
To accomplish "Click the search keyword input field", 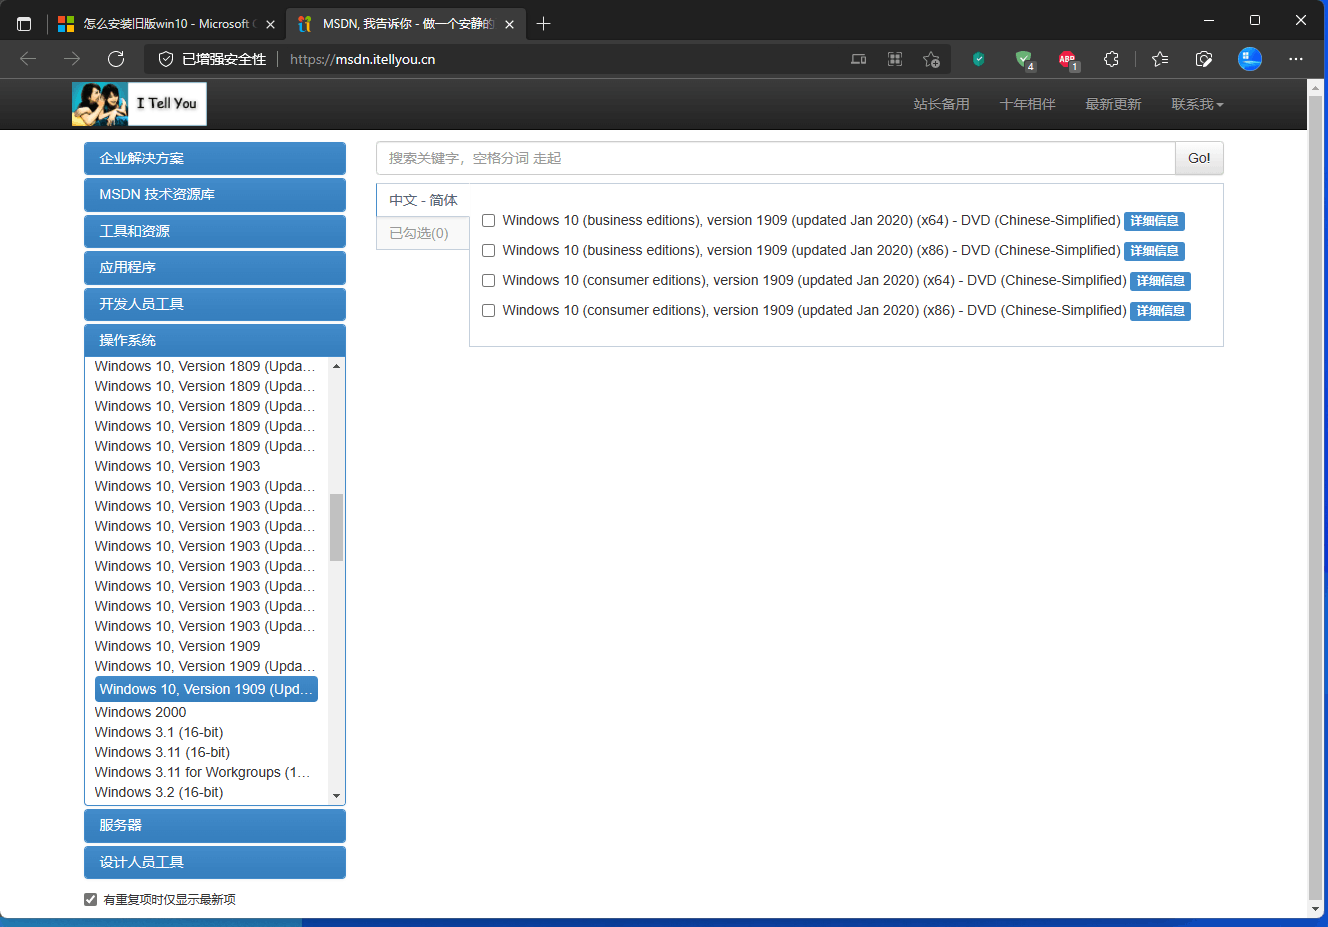I will (x=776, y=158).
